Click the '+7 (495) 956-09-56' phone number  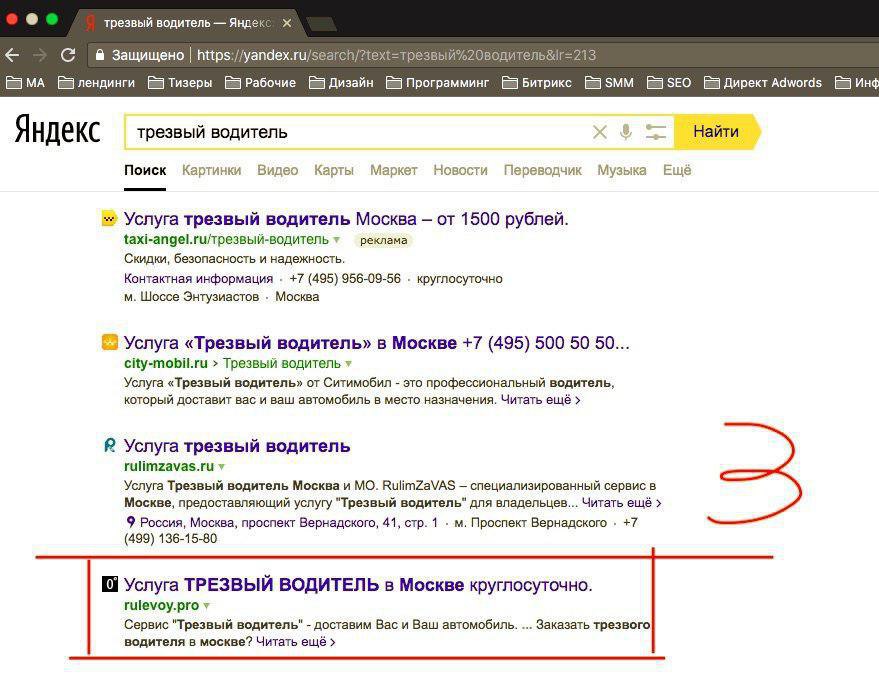[x=345, y=279]
